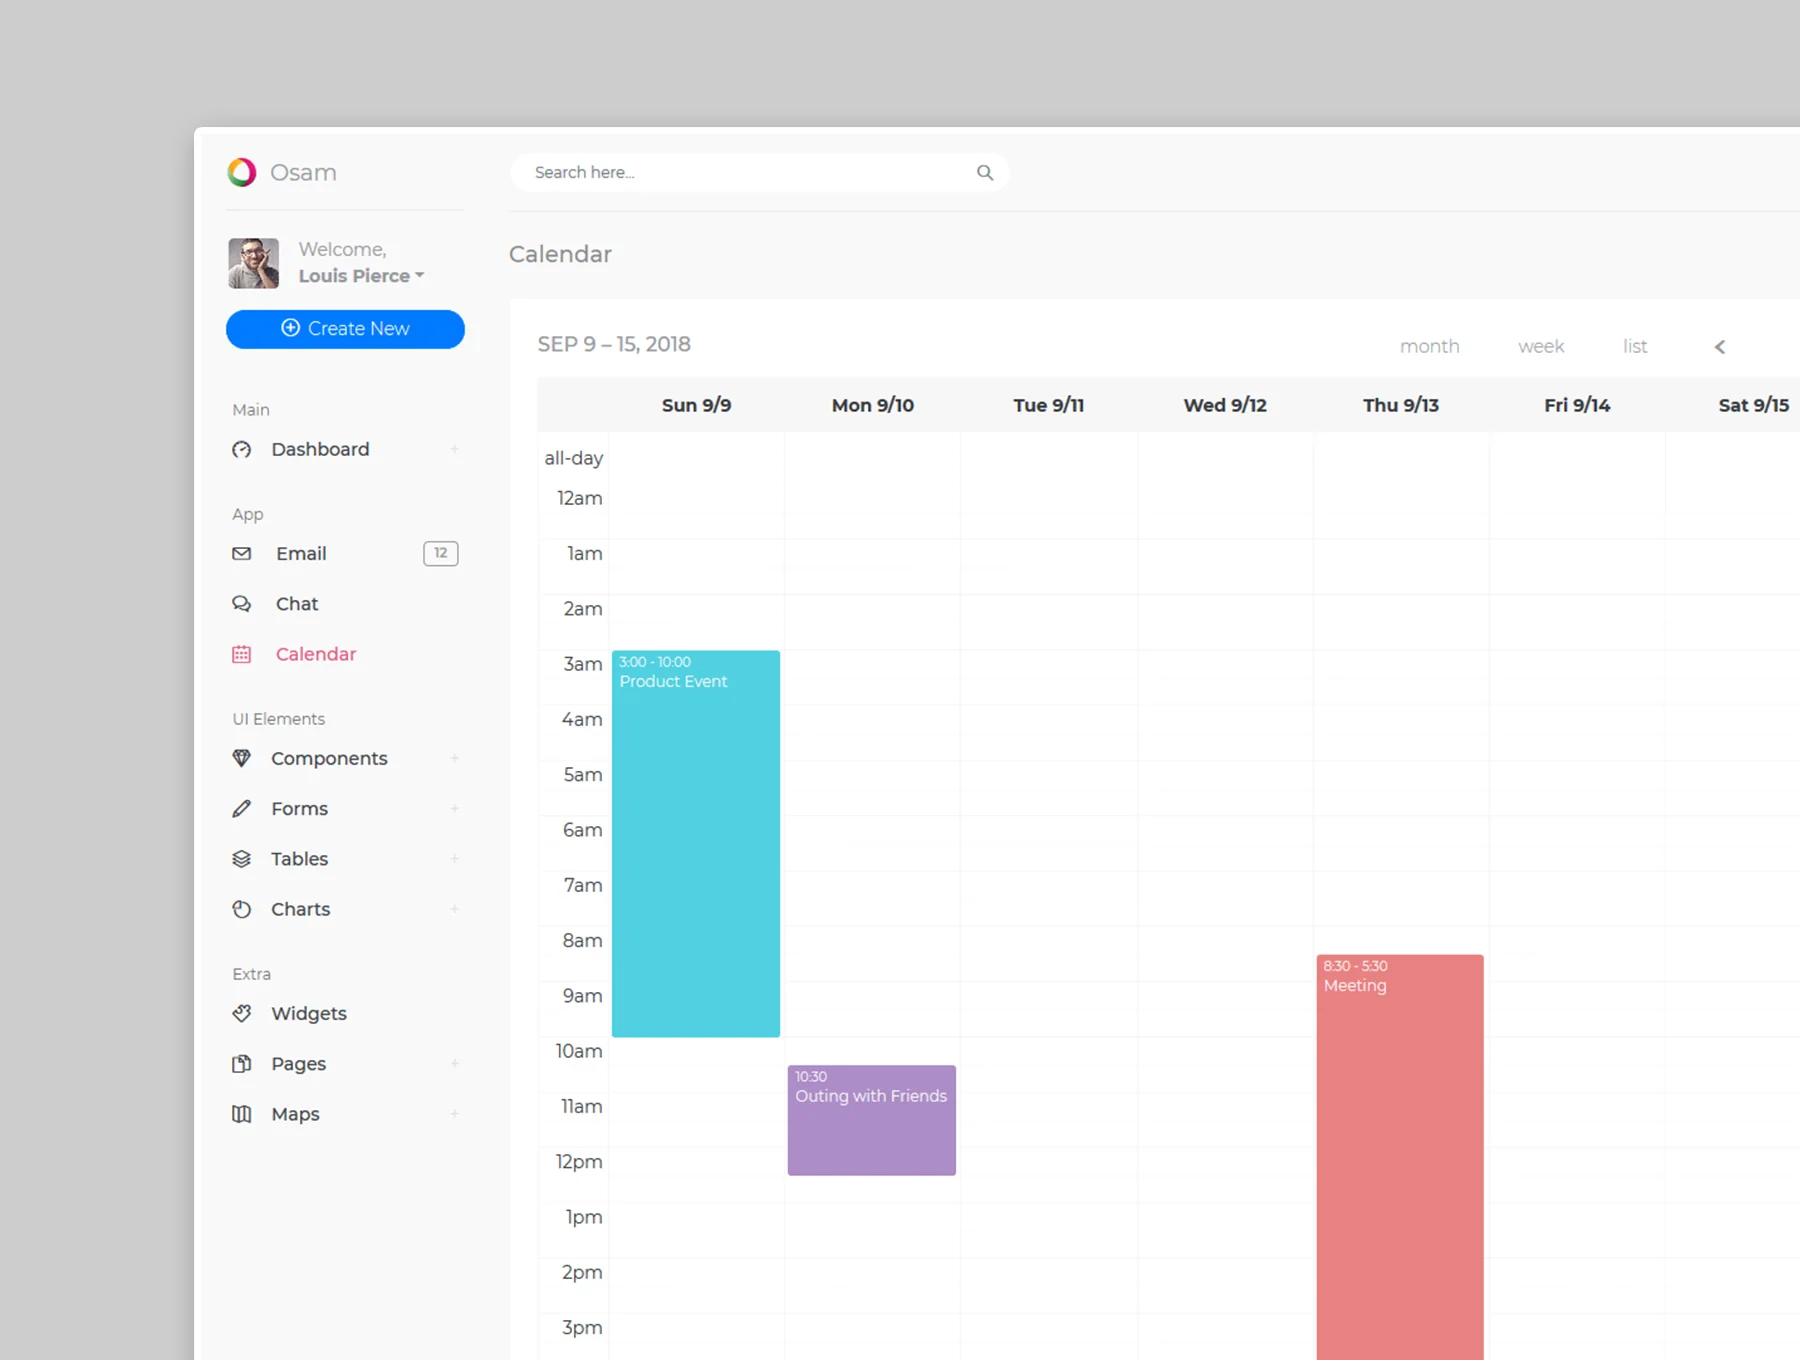Click the Thu 9/13 column header
The width and height of the screenshot is (1800, 1360).
[x=1401, y=405]
